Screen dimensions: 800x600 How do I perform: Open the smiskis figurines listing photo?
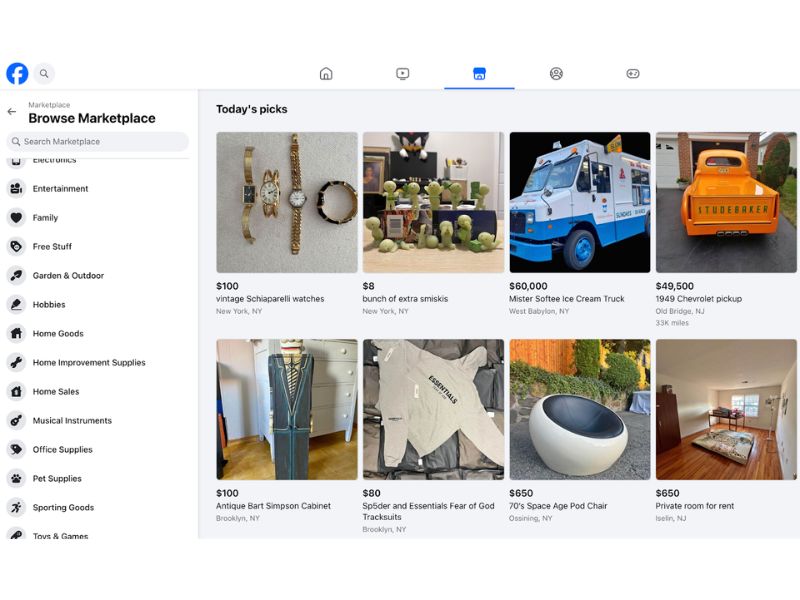click(433, 202)
